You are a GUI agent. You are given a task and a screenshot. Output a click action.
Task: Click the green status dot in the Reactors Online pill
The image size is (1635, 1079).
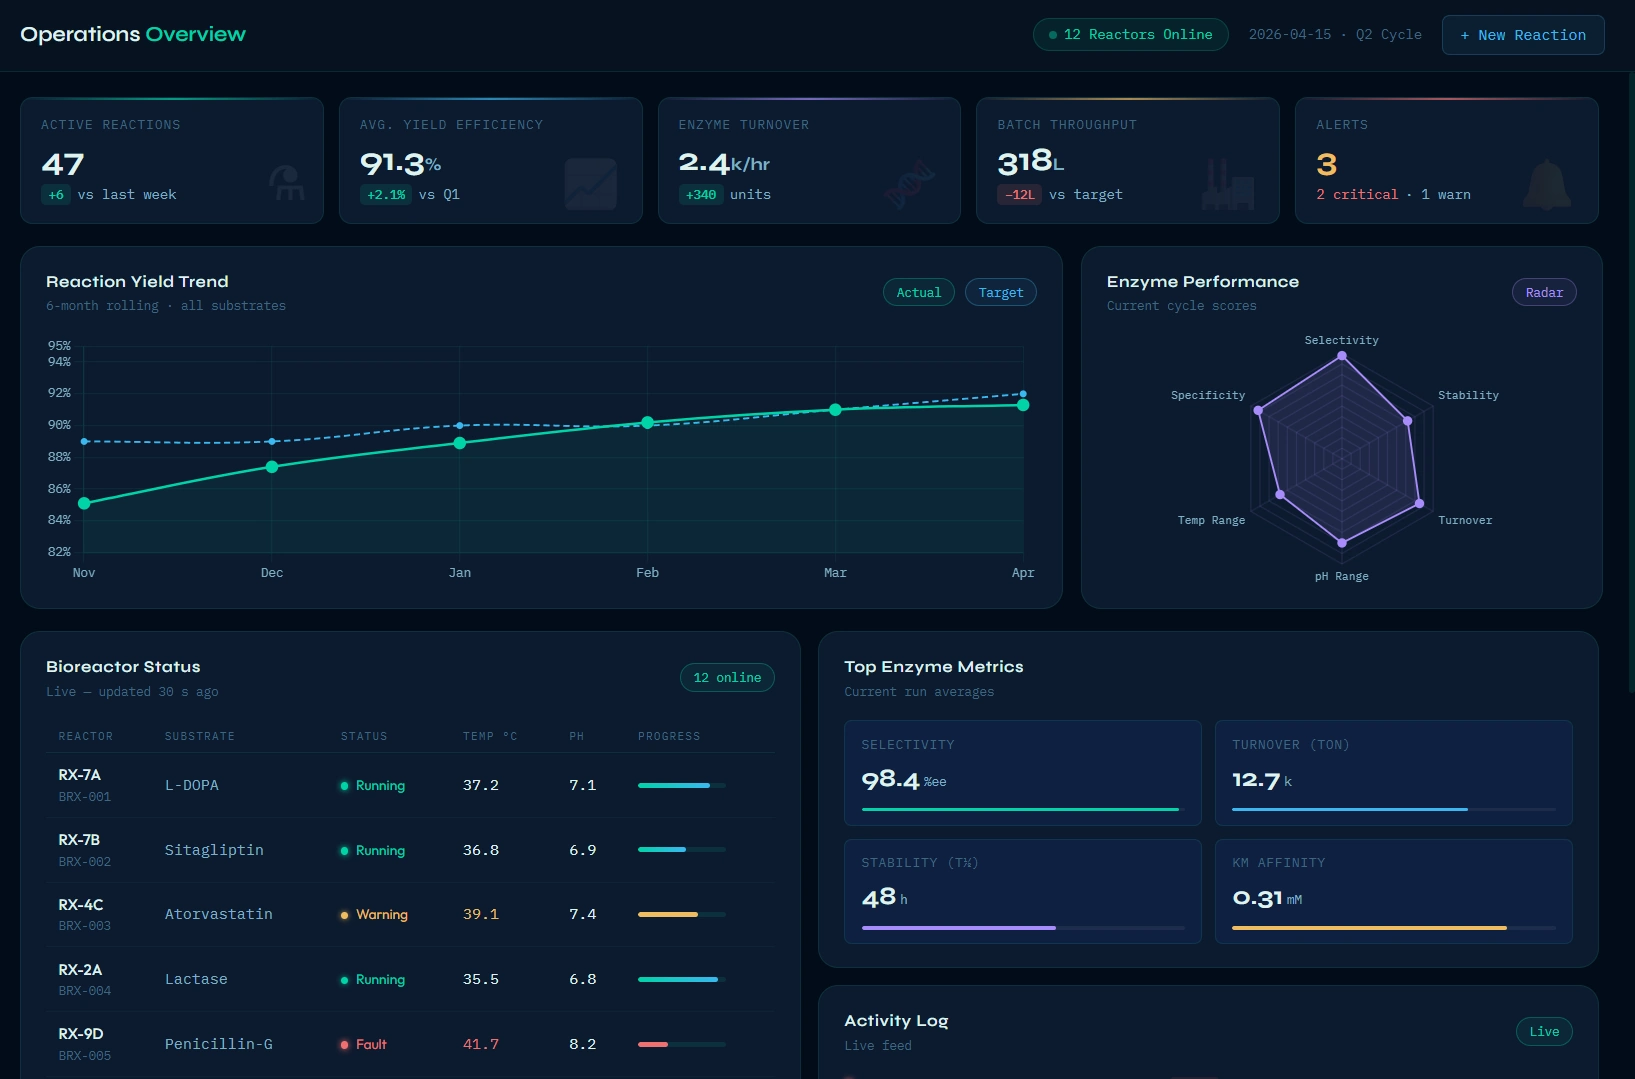point(1051,34)
